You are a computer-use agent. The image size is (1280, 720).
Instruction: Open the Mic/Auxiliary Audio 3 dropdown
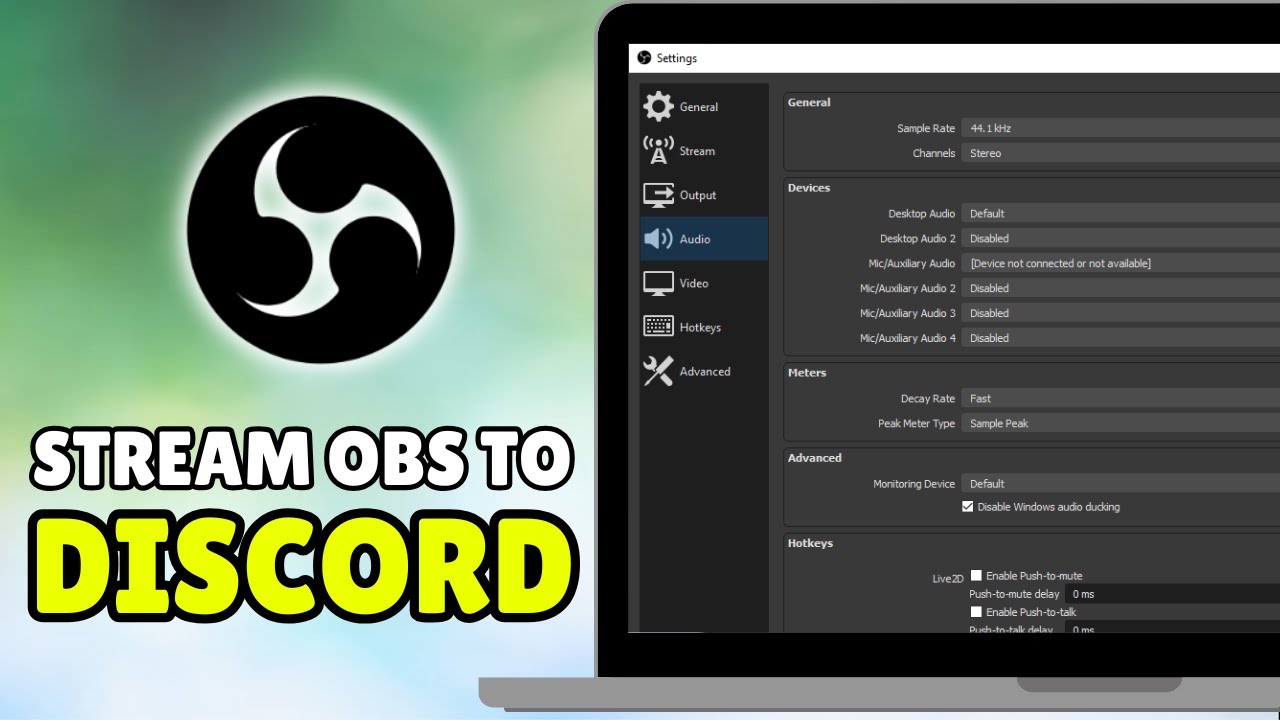1120,313
